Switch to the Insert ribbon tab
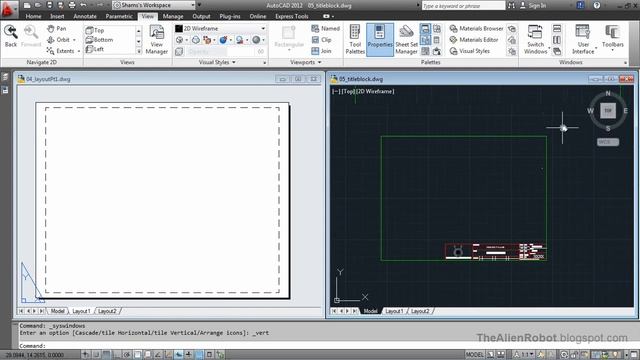This screenshot has height=360, width=640. click(57, 16)
